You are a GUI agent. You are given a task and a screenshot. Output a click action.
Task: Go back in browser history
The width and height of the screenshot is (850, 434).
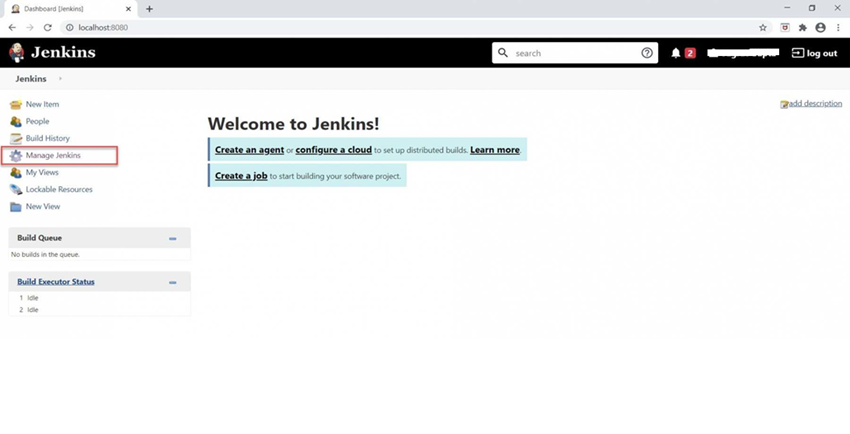pos(12,28)
